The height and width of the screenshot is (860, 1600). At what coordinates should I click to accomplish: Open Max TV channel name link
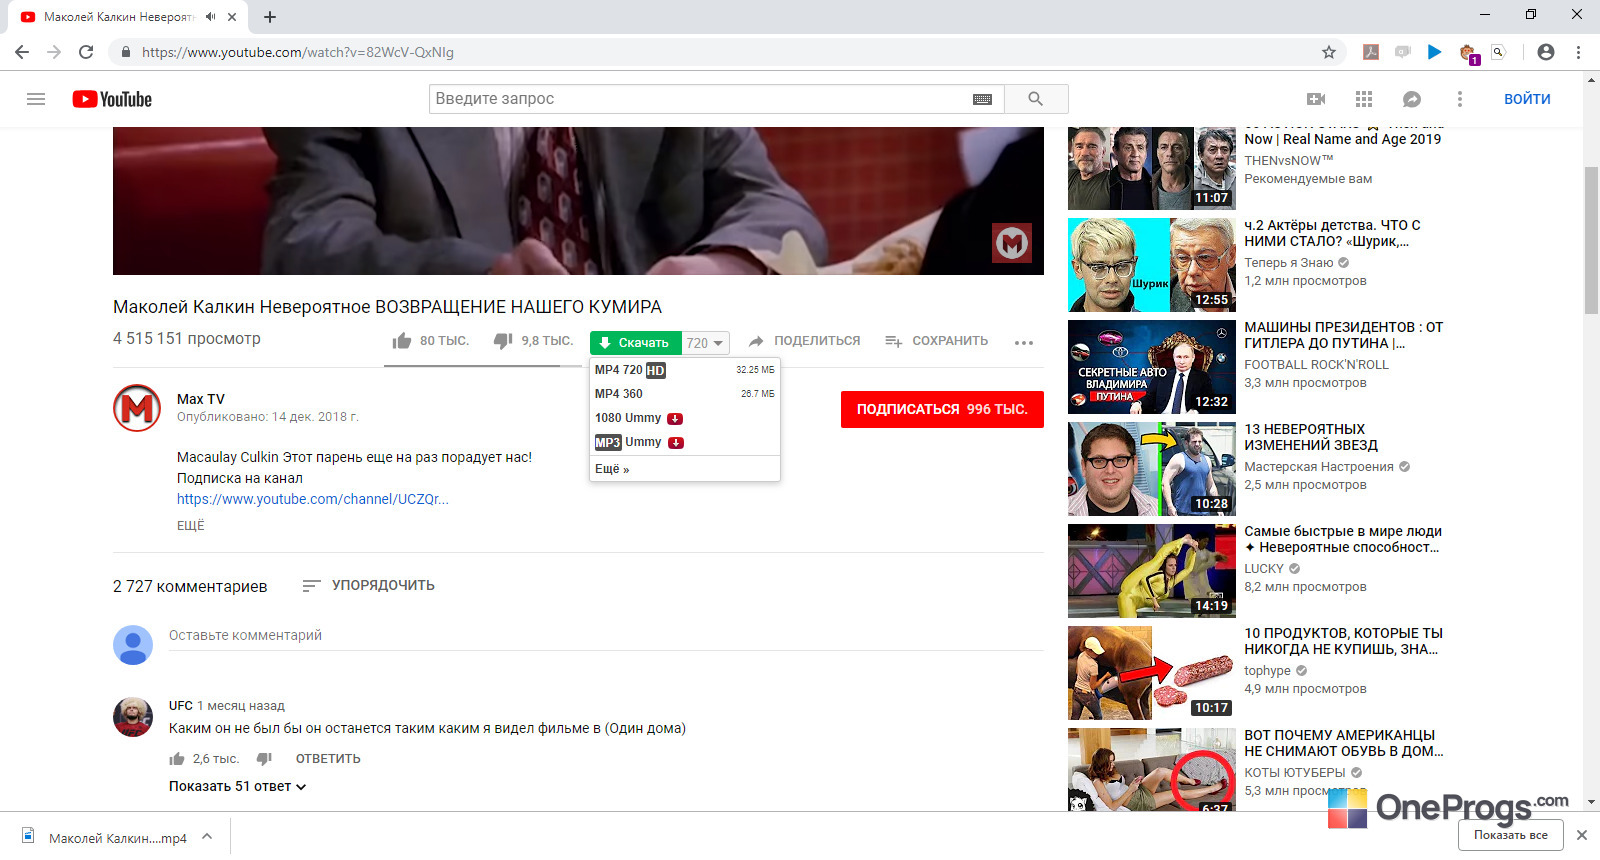[x=201, y=399]
